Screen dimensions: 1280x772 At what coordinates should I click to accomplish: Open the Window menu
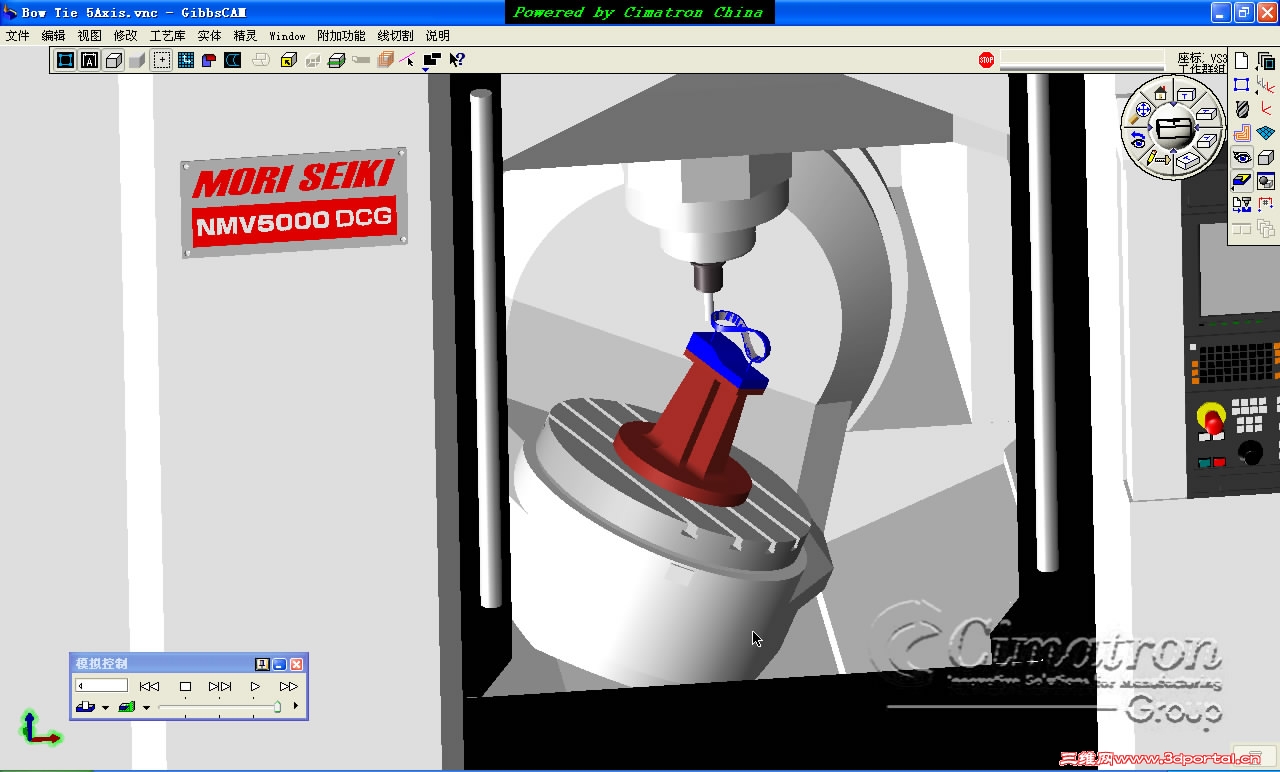pos(288,36)
